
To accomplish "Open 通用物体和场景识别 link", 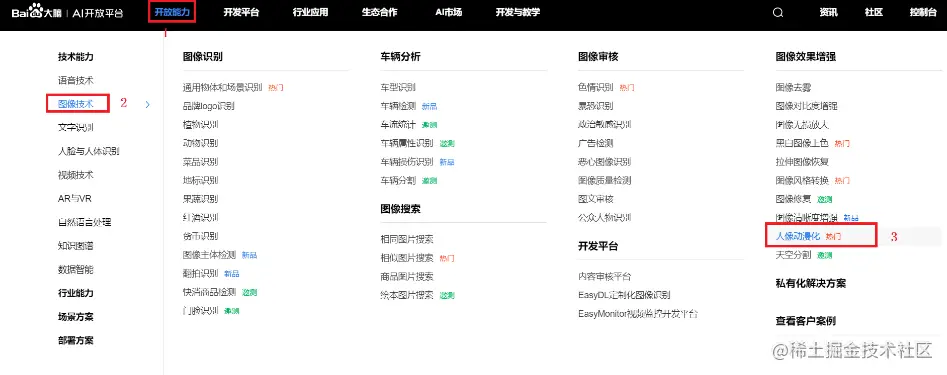I will click(222, 88).
